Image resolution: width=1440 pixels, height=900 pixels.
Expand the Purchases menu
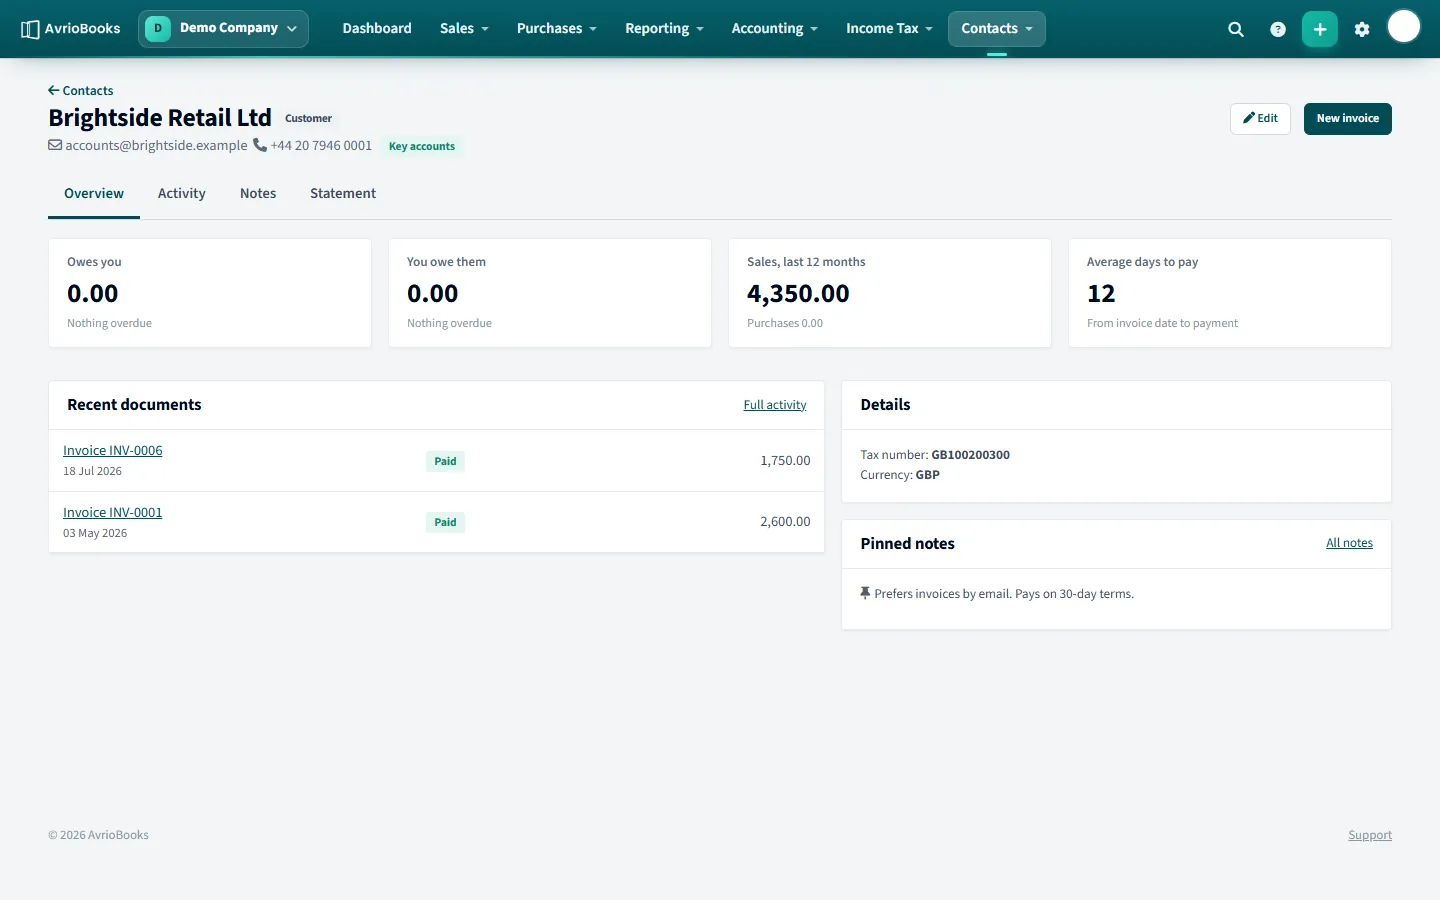(557, 29)
